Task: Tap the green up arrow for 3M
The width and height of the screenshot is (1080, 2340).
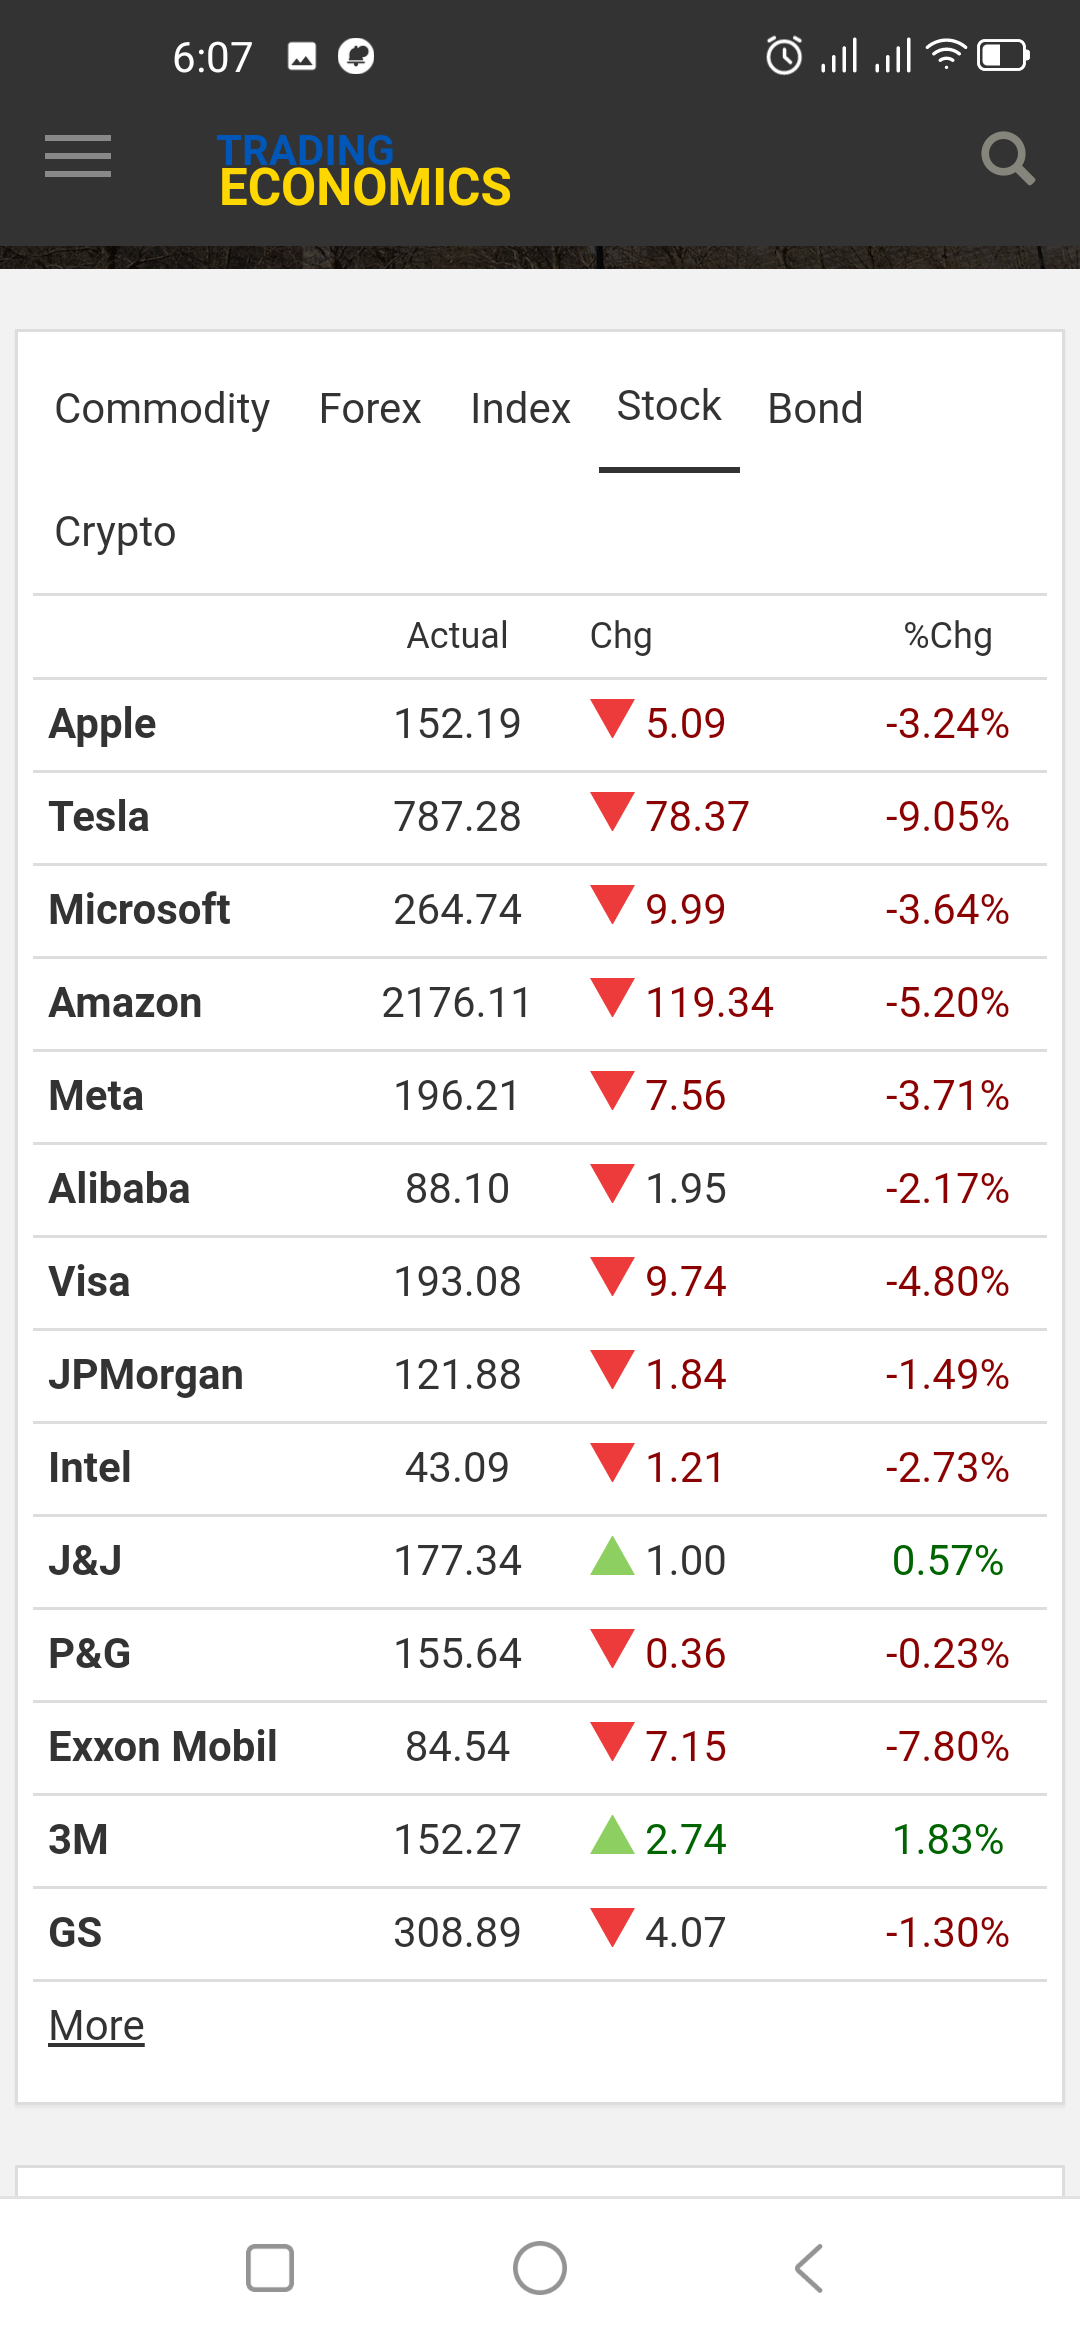Action: click(x=612, y=1837)
